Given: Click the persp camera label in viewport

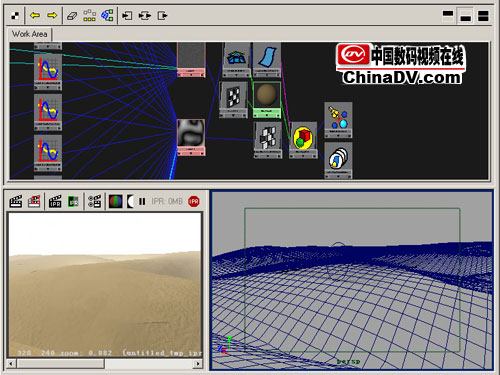Looking at the screenshot, I should (x=349, y=361).
